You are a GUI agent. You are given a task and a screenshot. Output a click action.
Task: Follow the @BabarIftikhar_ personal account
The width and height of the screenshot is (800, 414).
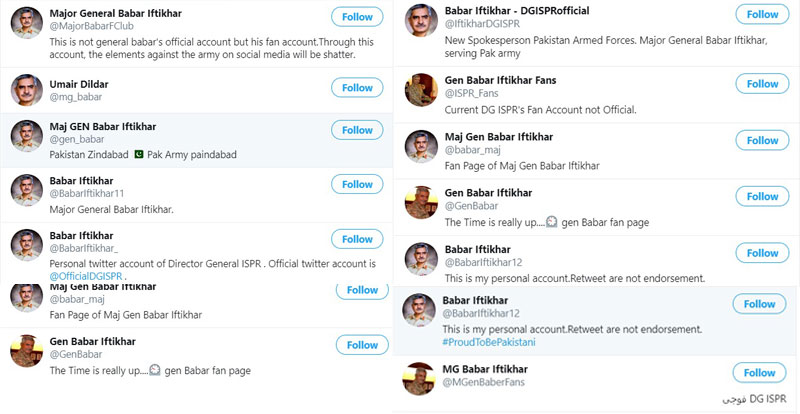tap(357, 240)
